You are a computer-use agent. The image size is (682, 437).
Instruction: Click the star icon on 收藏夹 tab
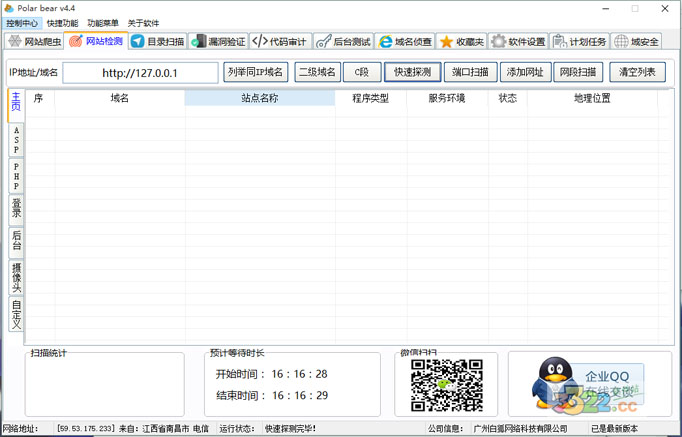pos(446,42)
